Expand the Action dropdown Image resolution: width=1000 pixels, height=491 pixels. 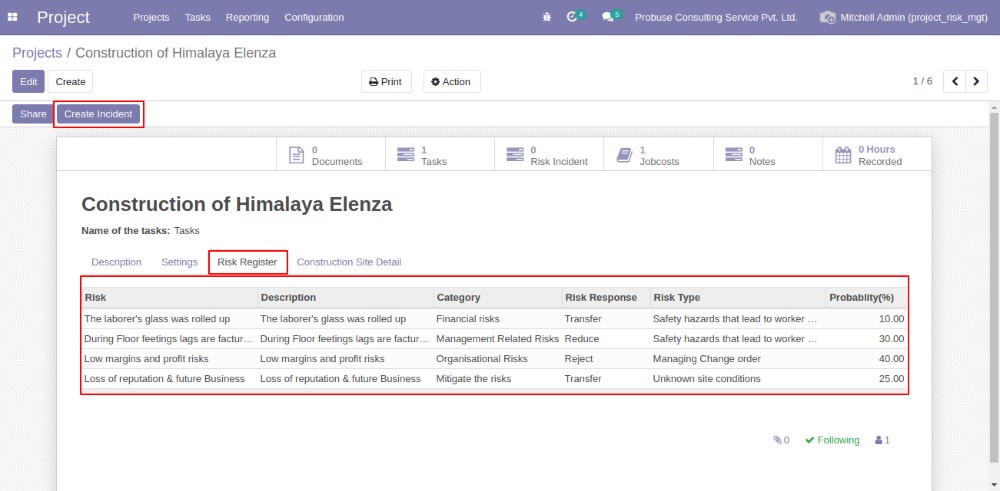[451, 82]
